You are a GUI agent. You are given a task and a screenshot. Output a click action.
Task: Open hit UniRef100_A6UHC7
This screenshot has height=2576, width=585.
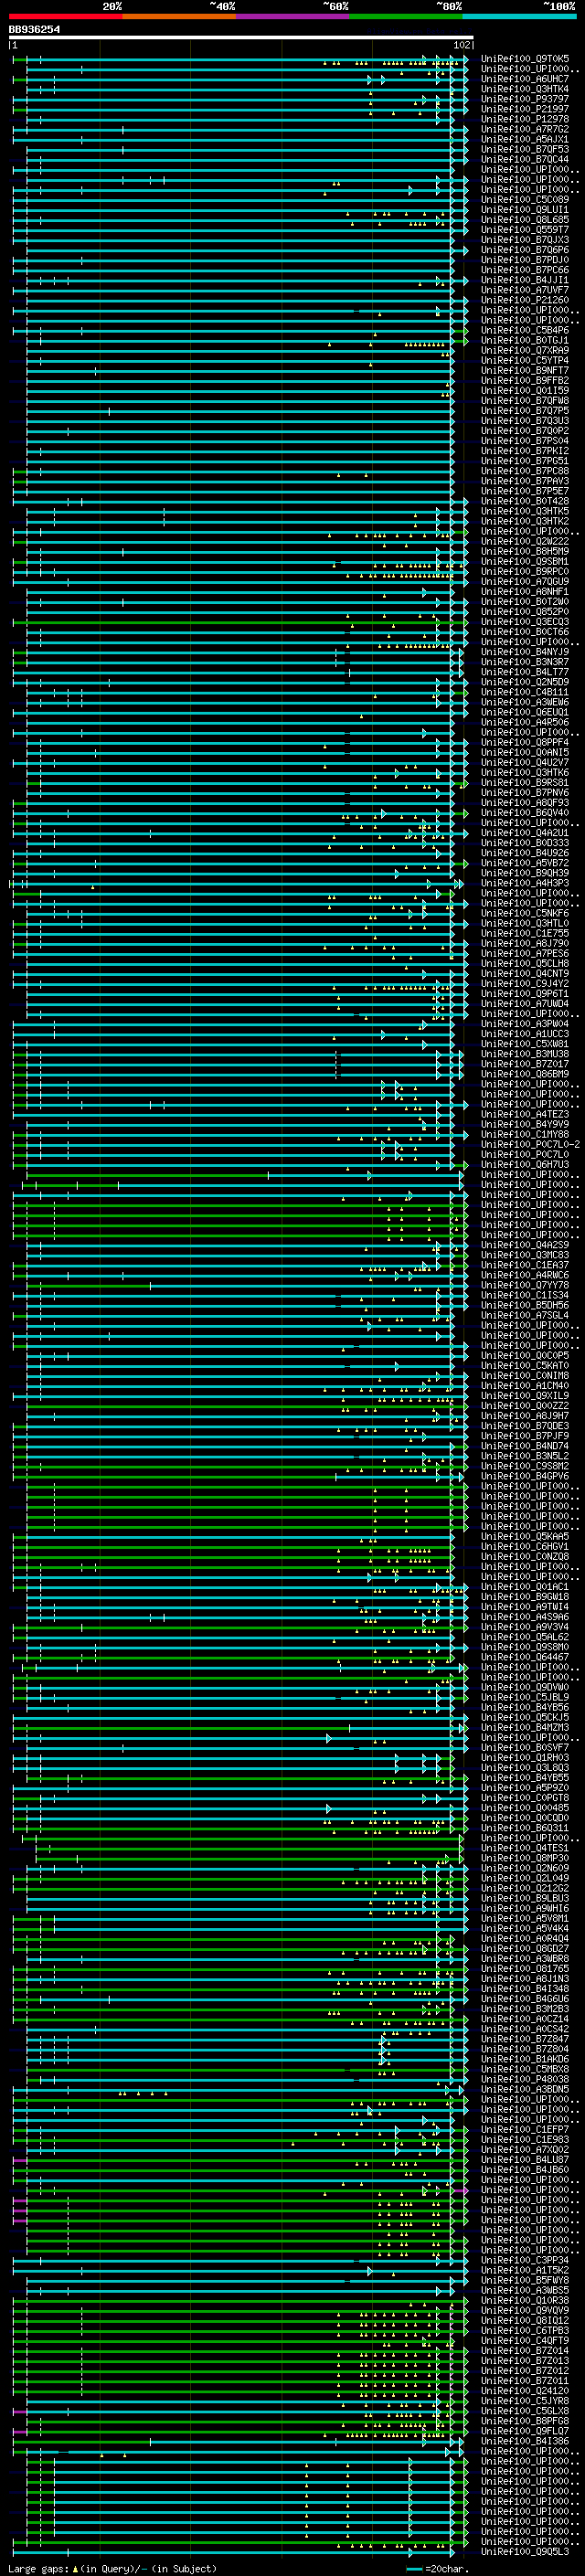pyautogui.click(x=525, y=79)
